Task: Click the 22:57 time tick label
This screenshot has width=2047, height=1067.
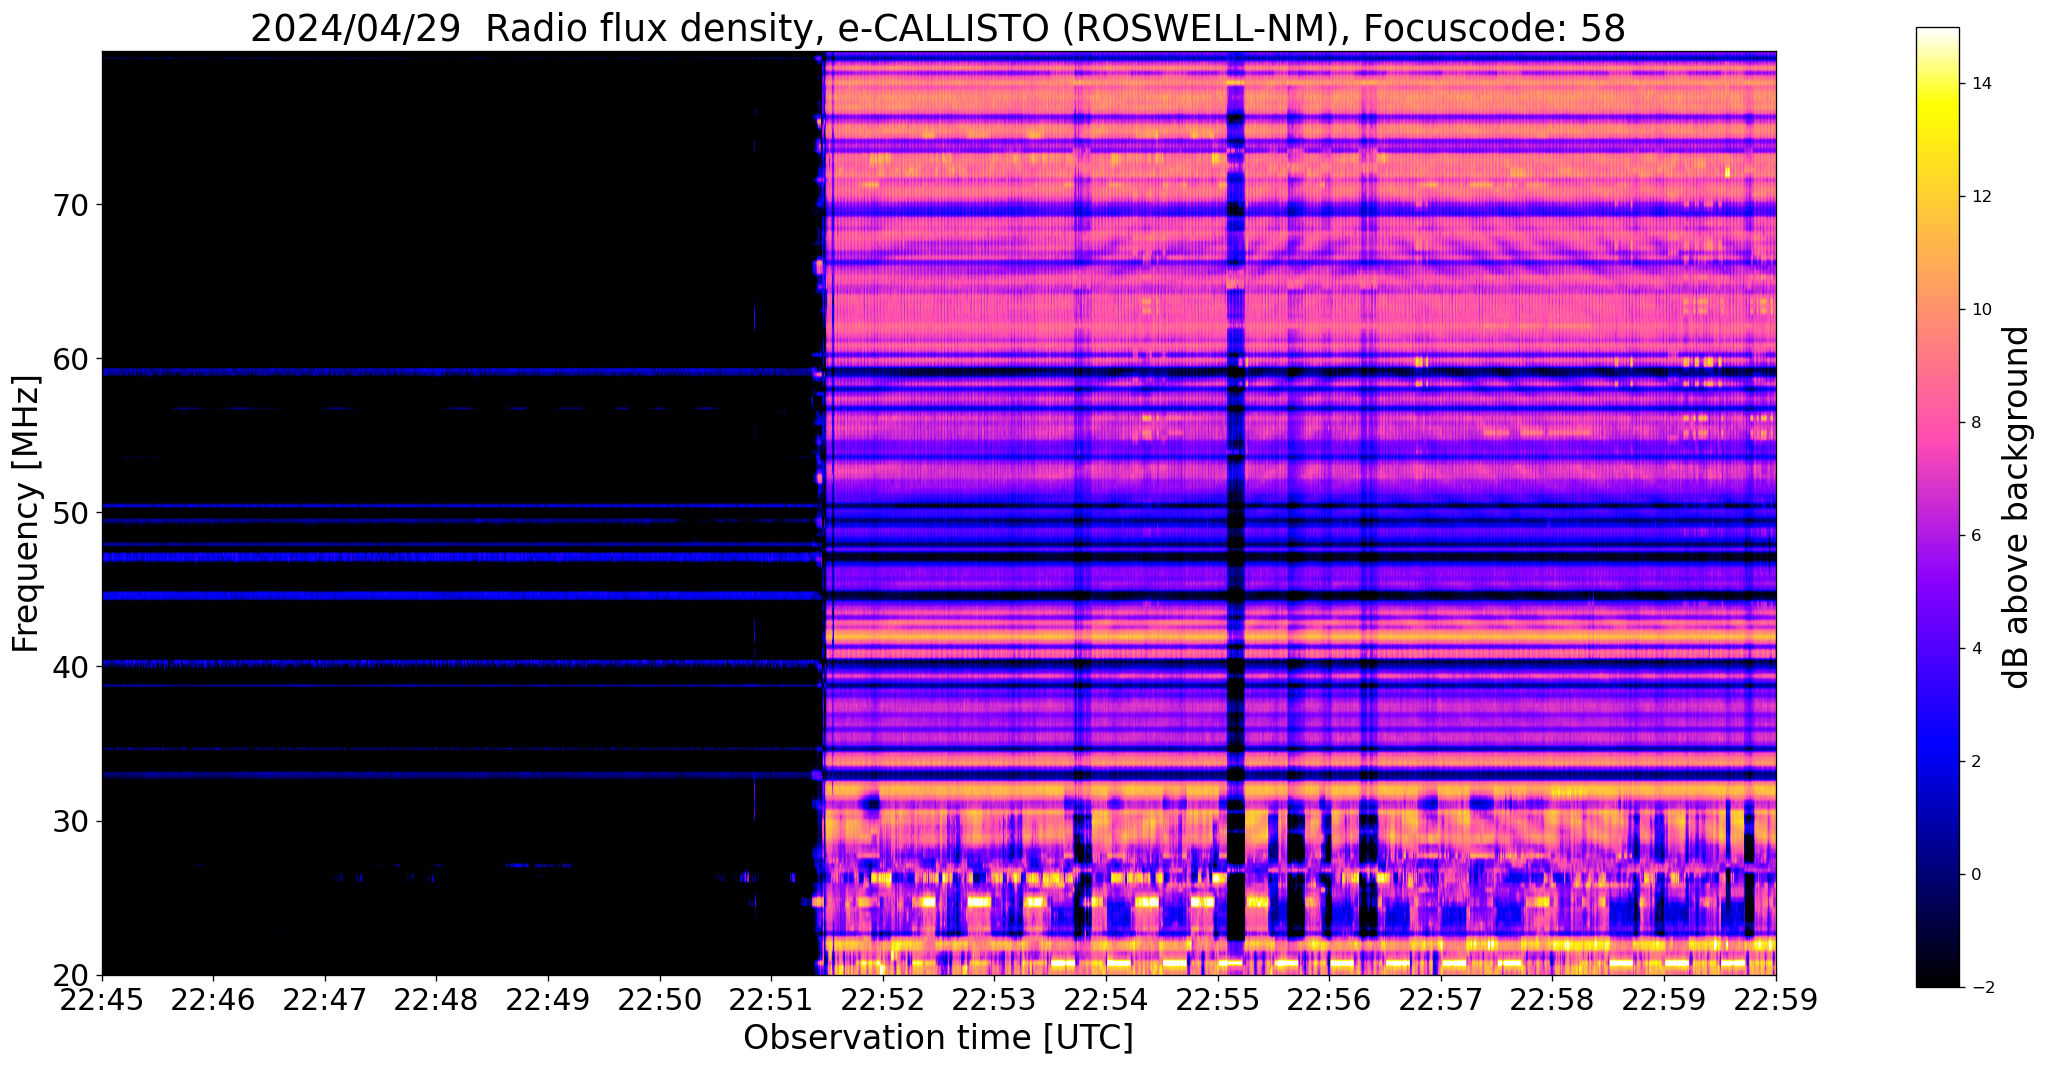Action: [1440, 998]
